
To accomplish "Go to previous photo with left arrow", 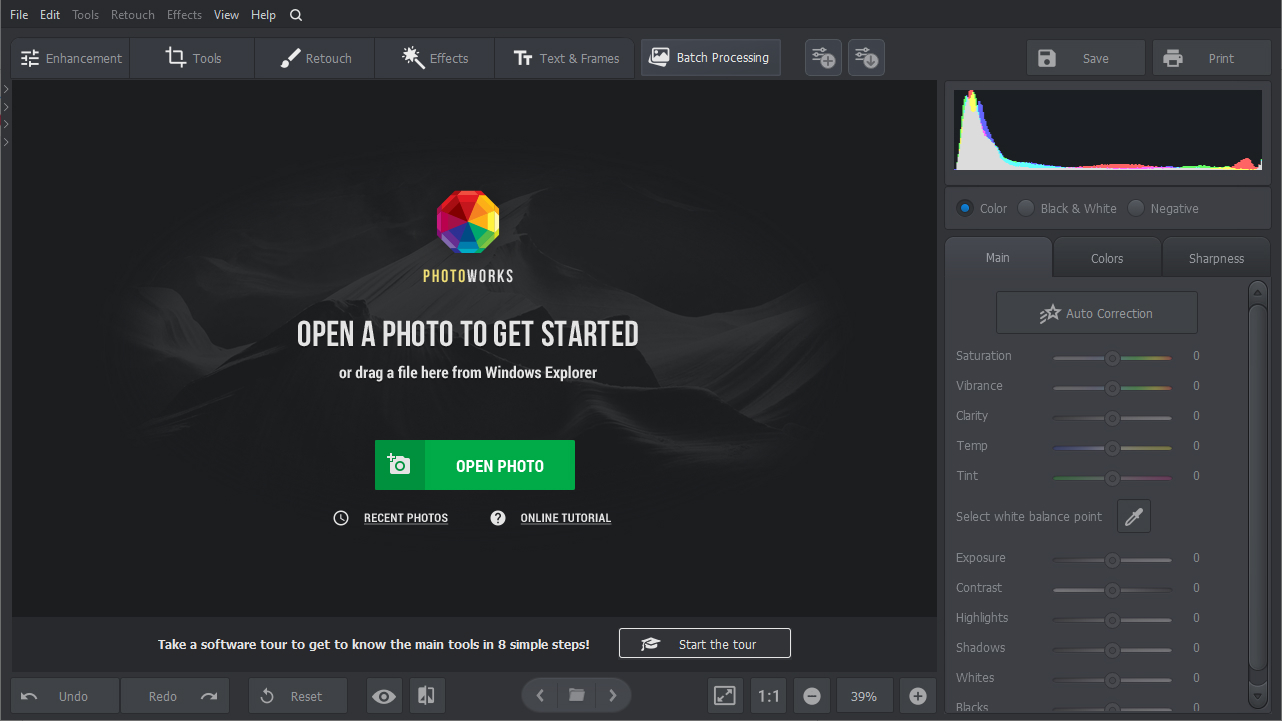I will click(x=540, y=696).
